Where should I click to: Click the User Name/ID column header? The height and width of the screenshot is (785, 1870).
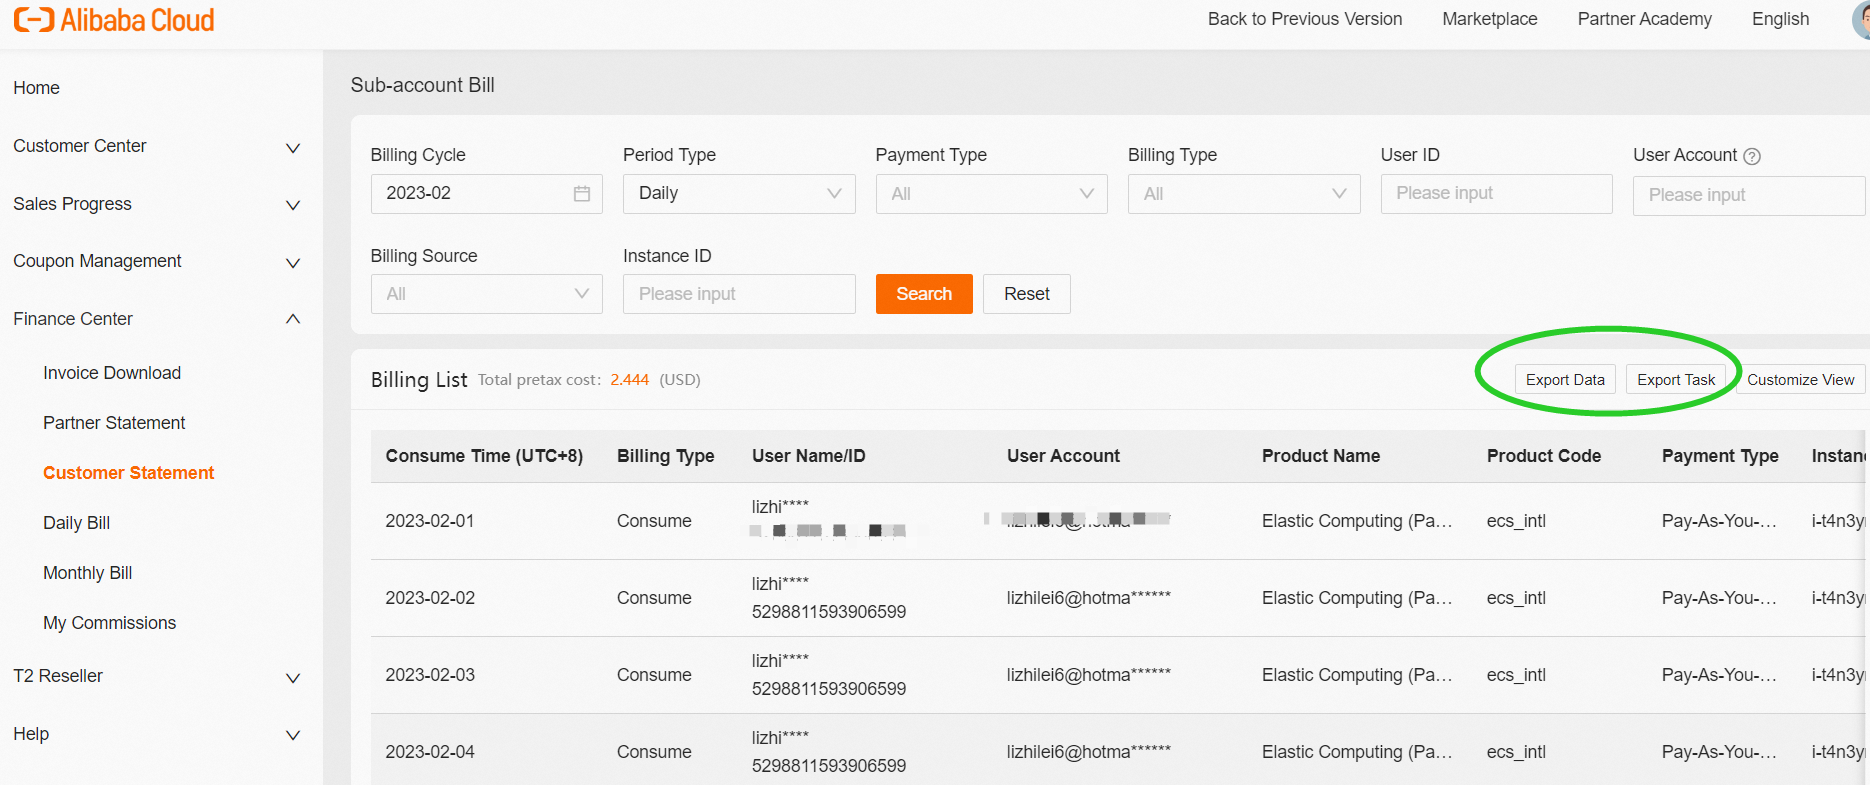(x=809, y=456)
